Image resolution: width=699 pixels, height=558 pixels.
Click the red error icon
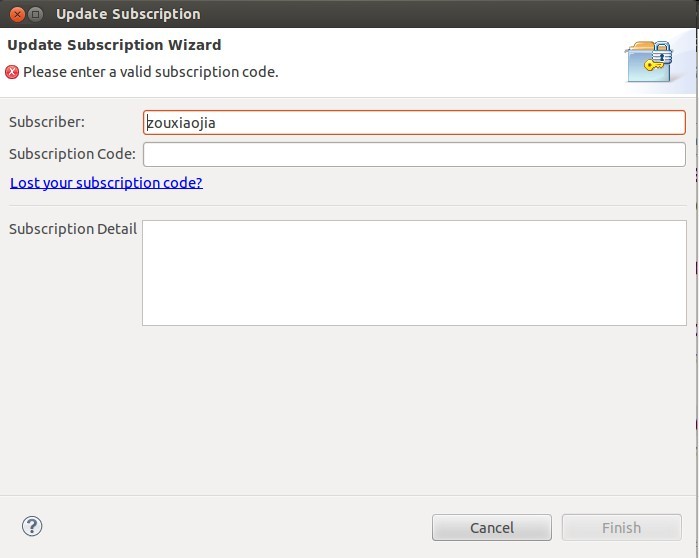pyautogui.click(x=12, y=72)
